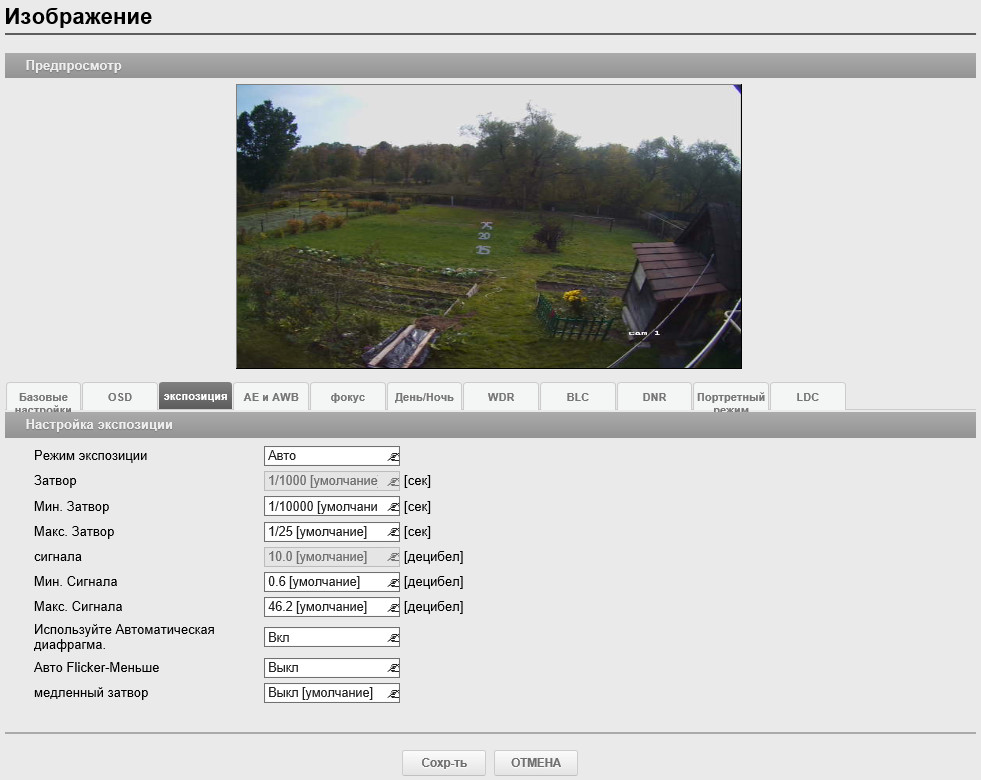Viewport: 981px width, 780px height.
Task: Click the Сохр-ть save button
Action: point(444,762)
